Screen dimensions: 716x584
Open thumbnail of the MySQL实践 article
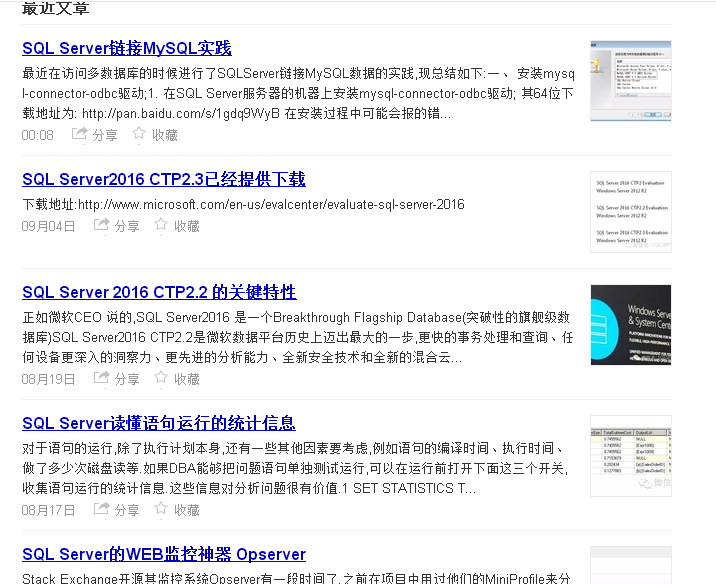pyautogui.click(x=631, y=81)
